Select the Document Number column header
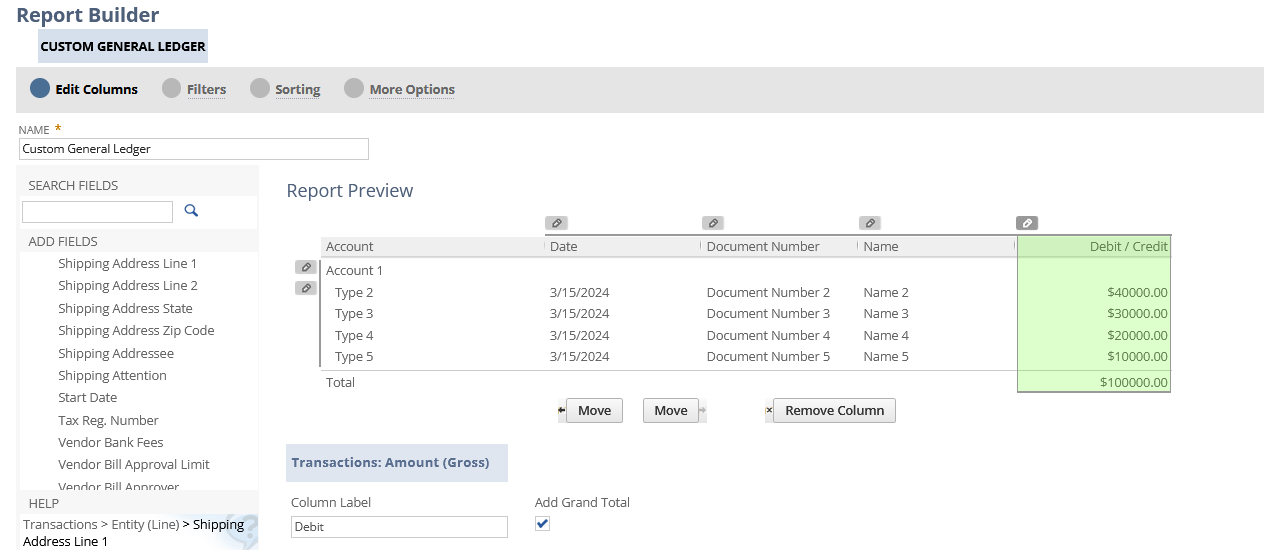 point(763,246)
